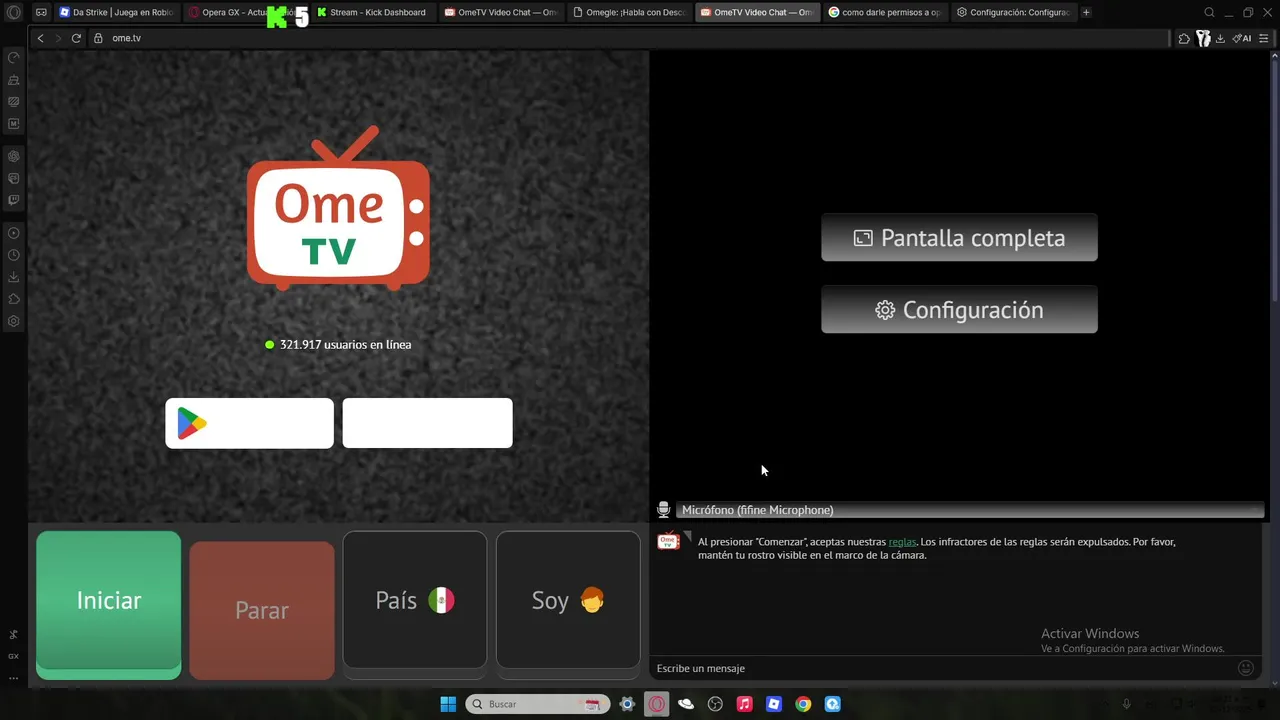The height and width of the screenshot is (720, 1280).
Task: Open the ChatGPT icon in Opera sidebar
Action: tap(14, 156)
